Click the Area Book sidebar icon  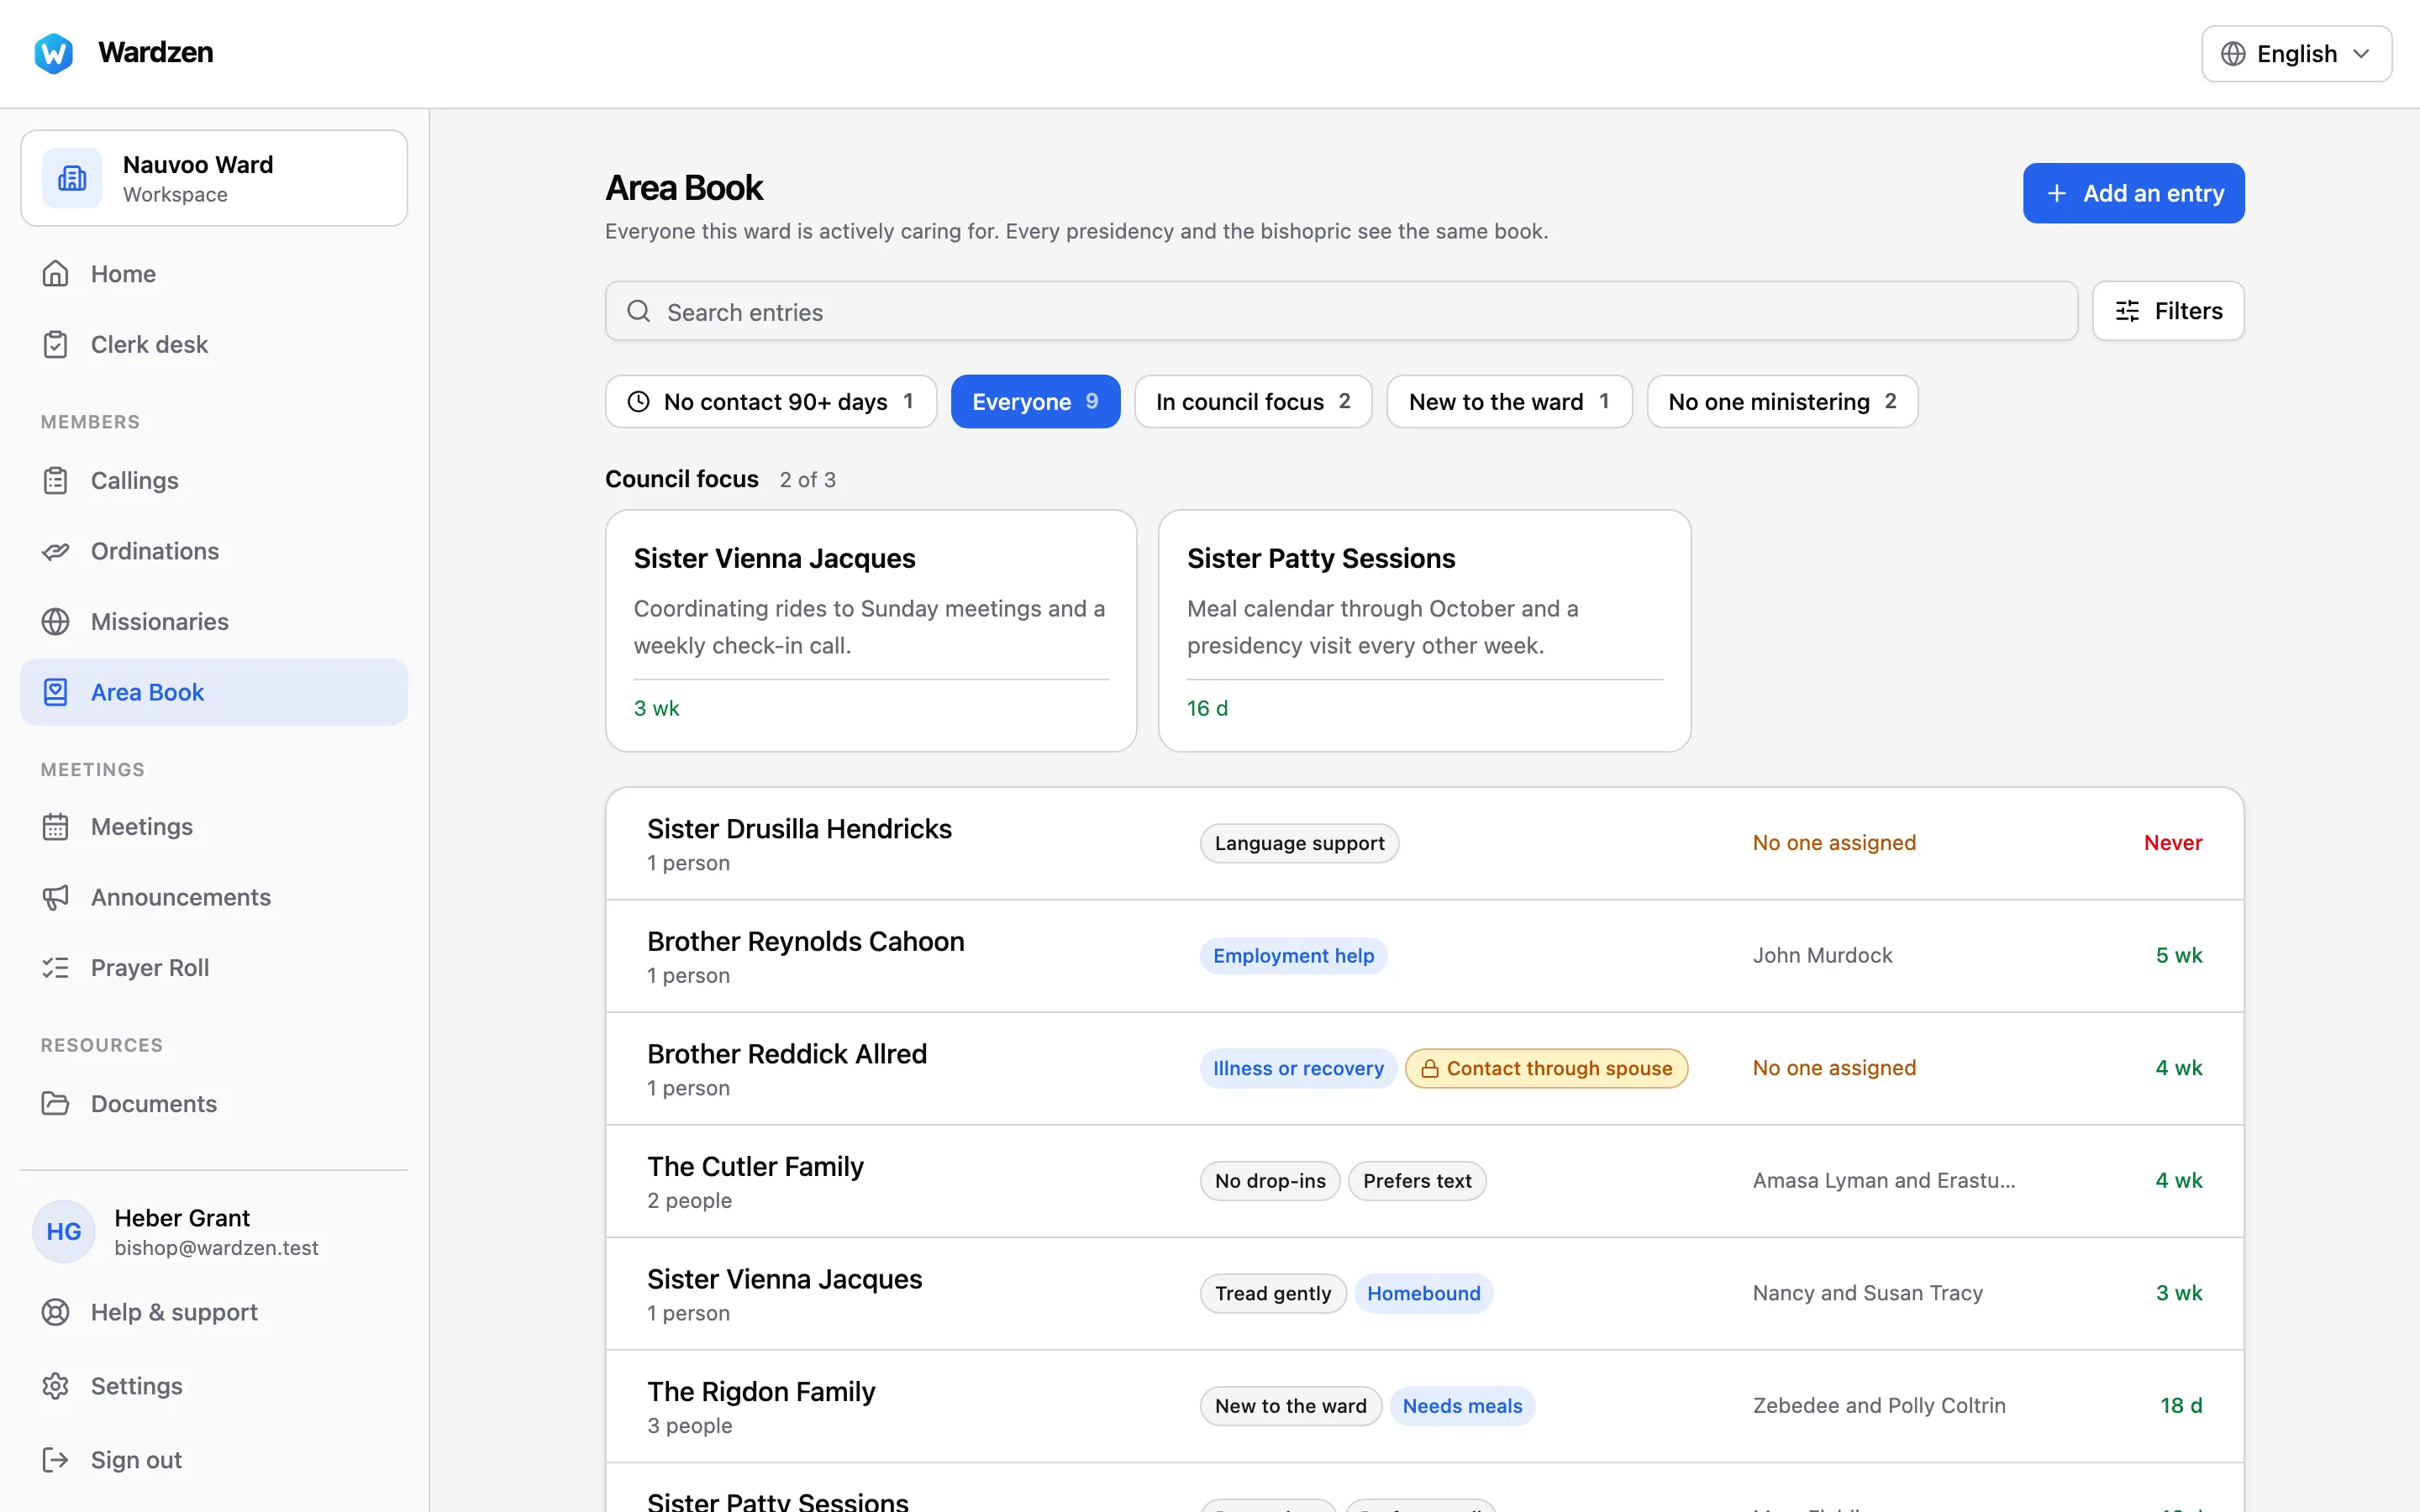point(55,692)
